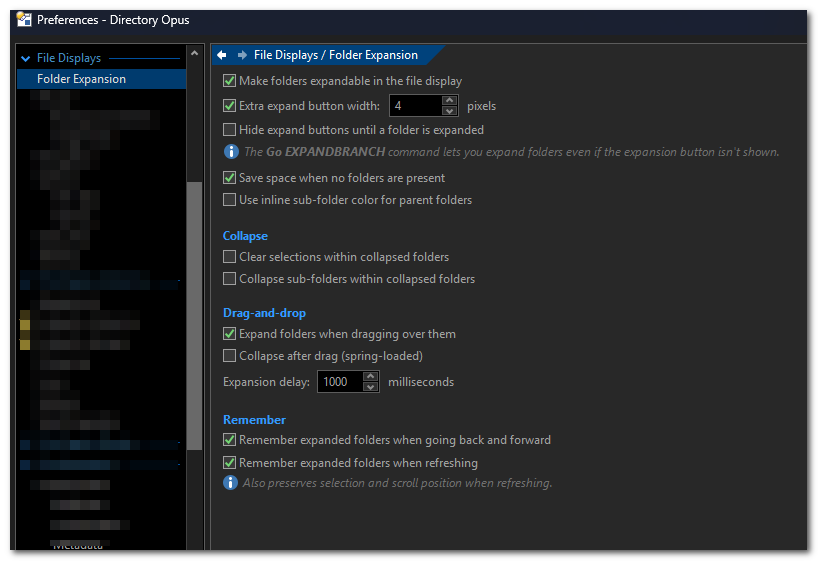Disable Extra expand button width checkbox

pyautogui.click(x=230, y=106)
